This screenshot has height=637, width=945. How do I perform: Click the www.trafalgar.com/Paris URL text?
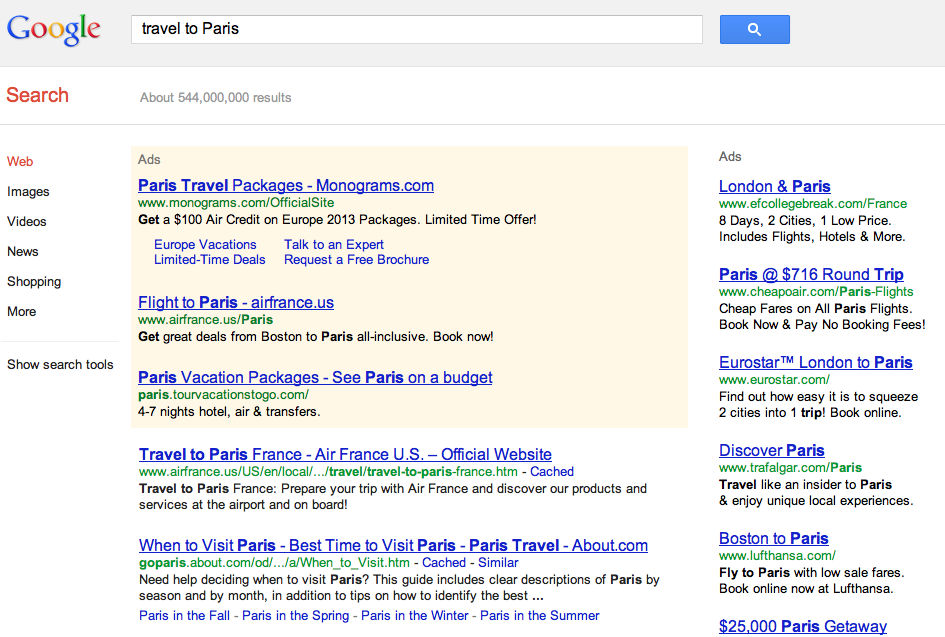click(790, 468)
